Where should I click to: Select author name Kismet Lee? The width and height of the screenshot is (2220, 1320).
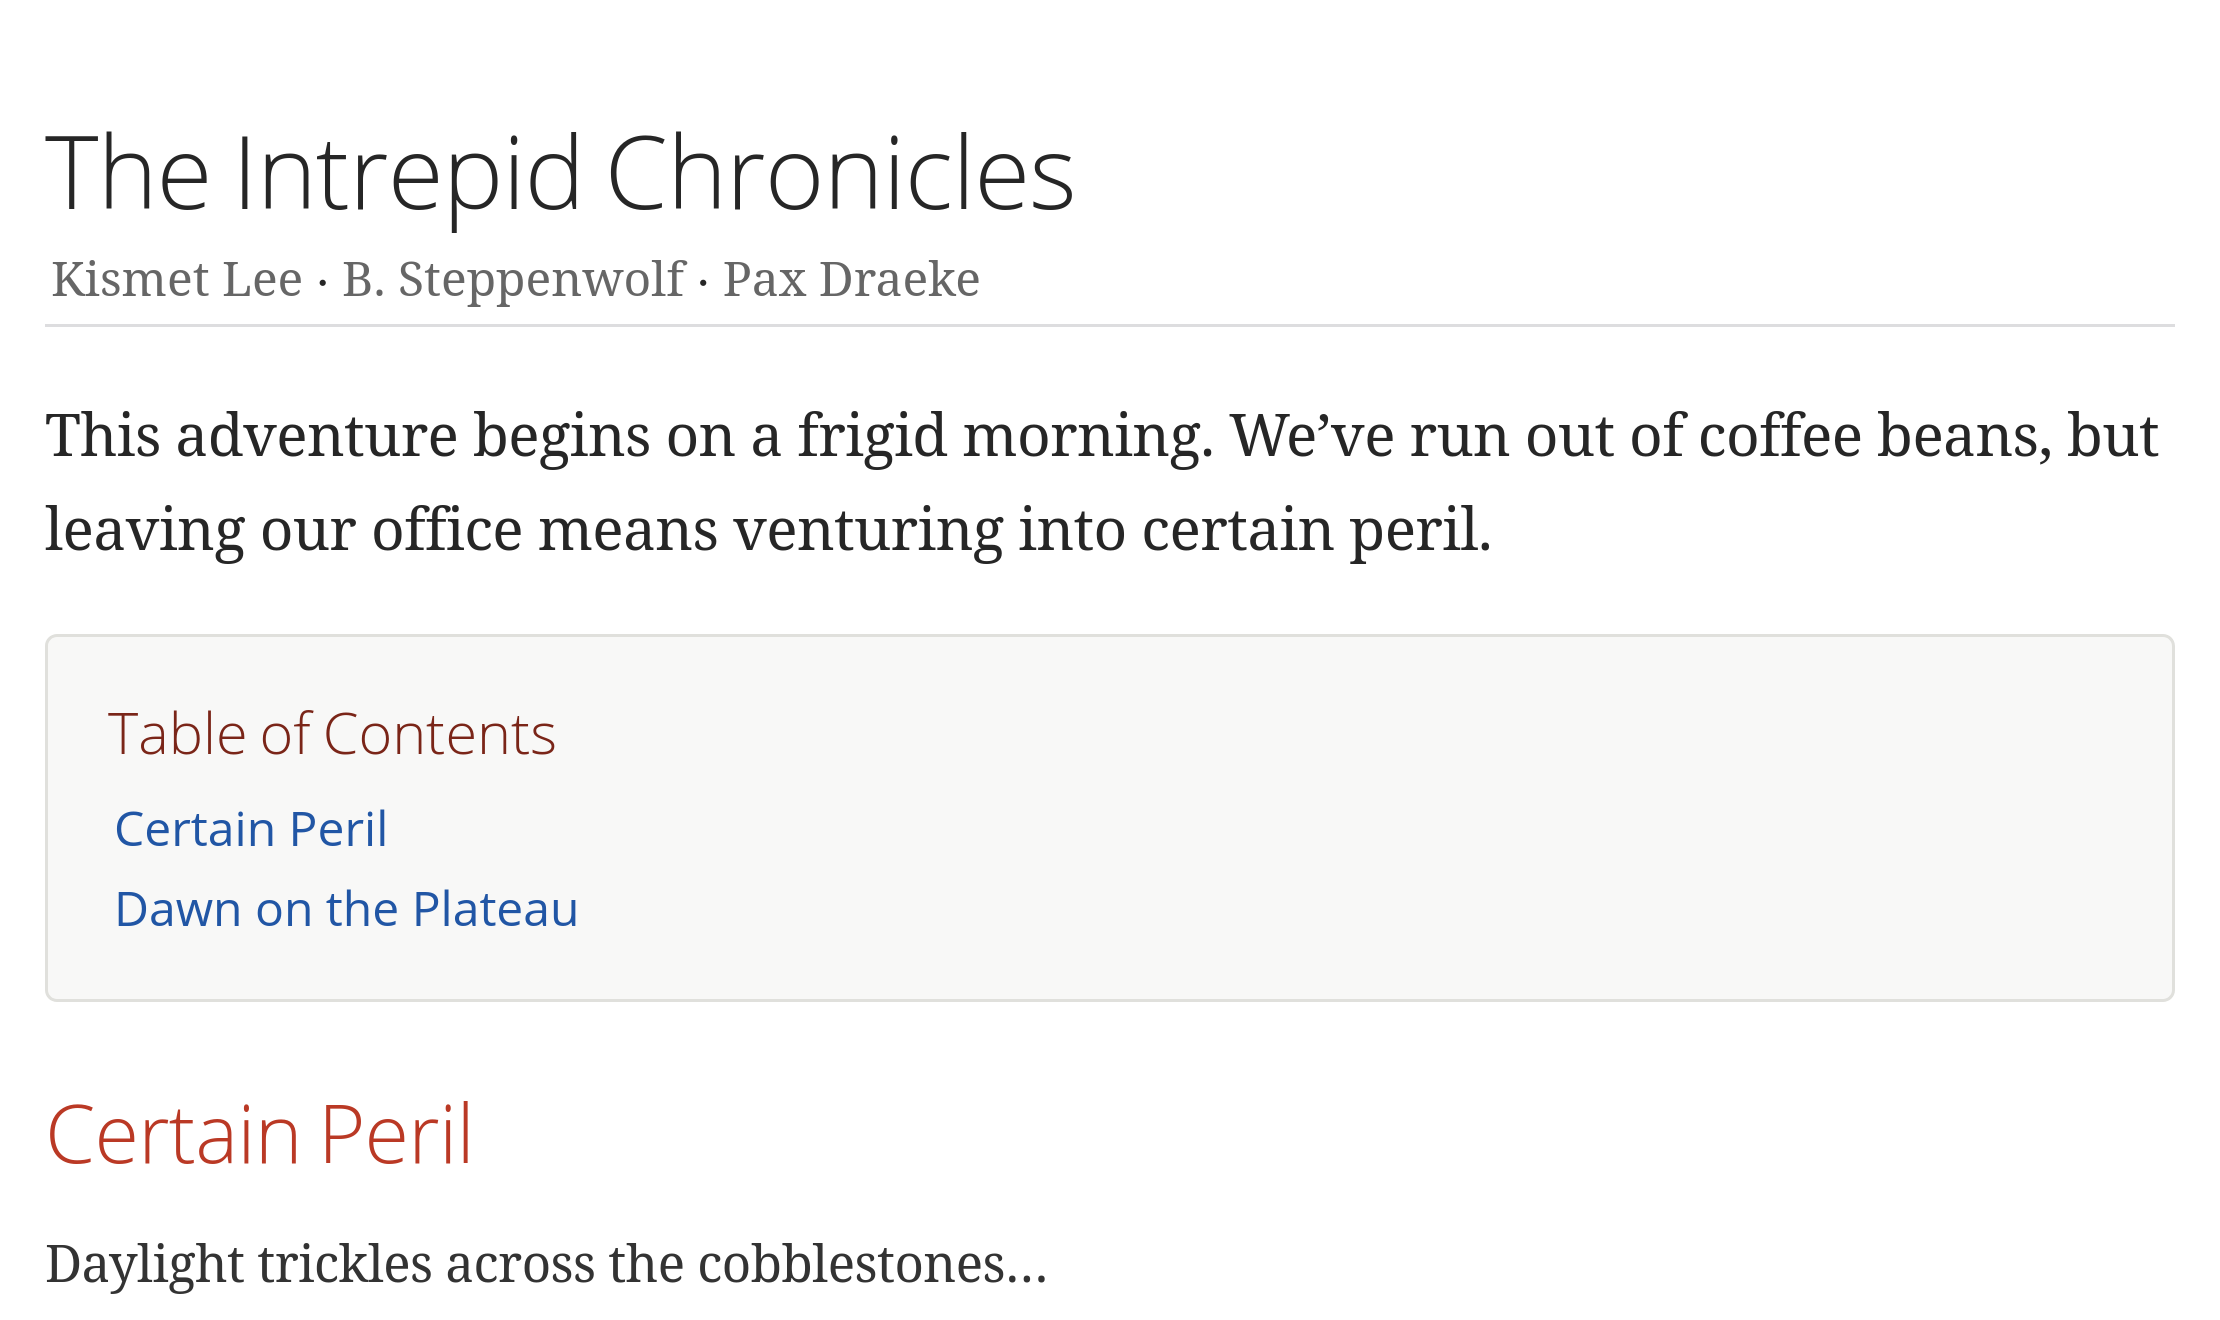177,279
